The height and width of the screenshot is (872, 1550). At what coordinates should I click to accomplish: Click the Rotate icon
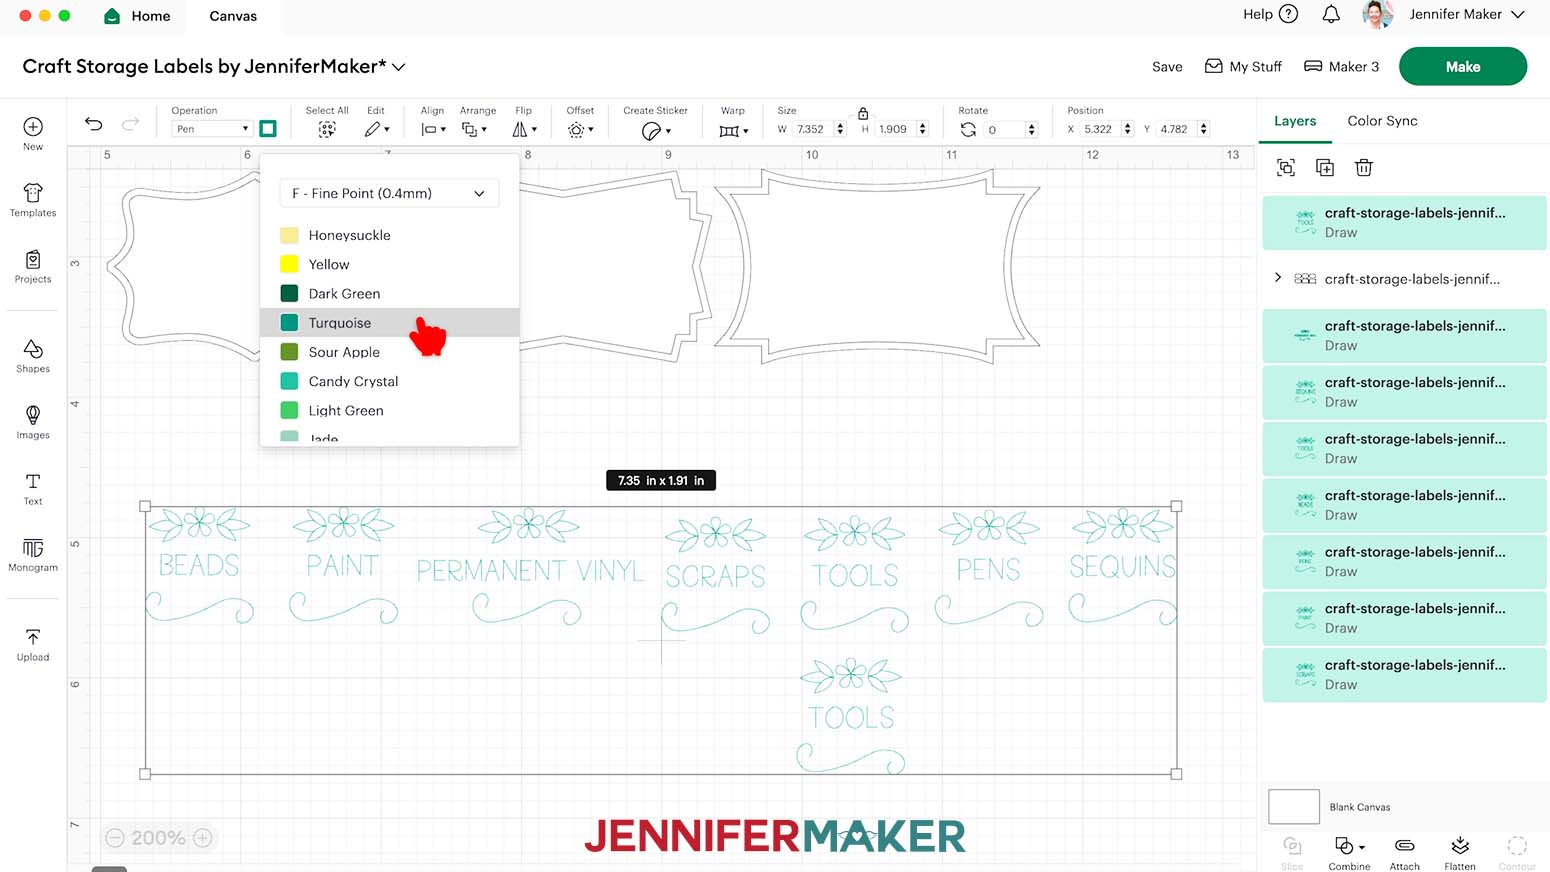point(968,130)
